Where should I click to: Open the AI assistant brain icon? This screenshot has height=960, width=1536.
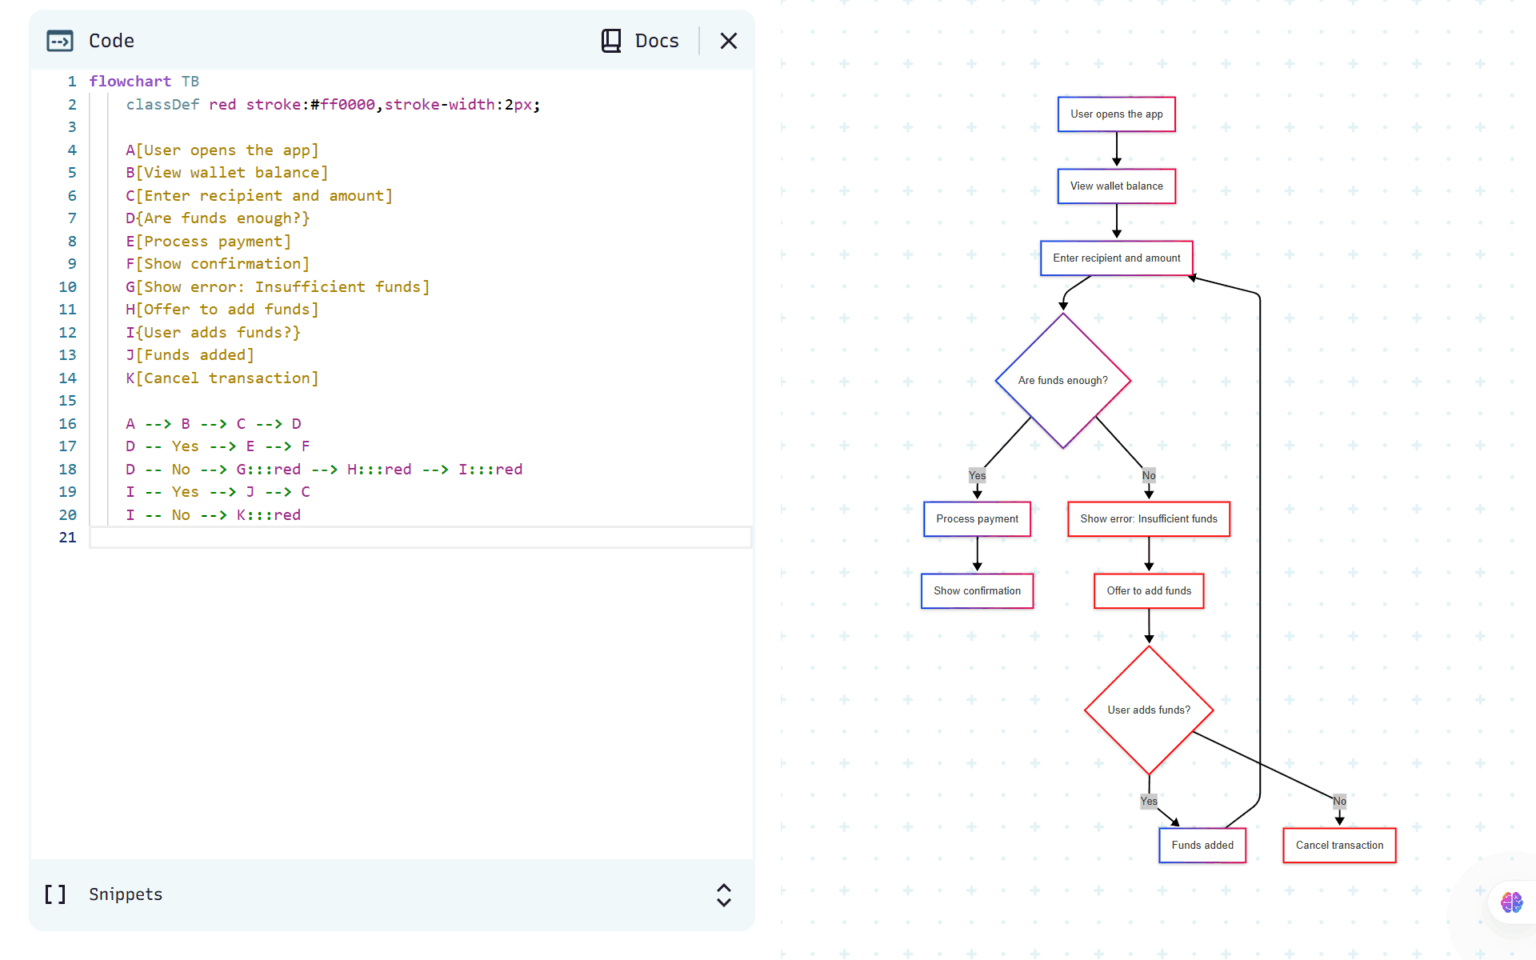1510,902
